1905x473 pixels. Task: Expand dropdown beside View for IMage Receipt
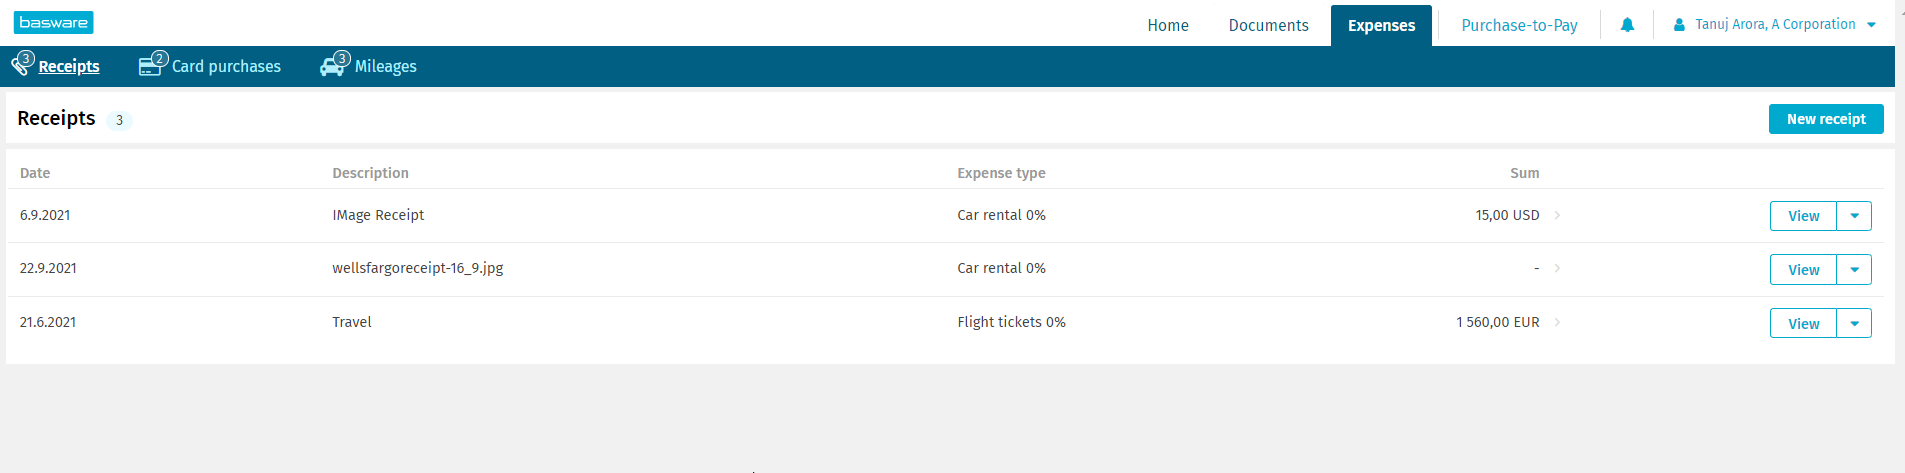point(1854,216)
